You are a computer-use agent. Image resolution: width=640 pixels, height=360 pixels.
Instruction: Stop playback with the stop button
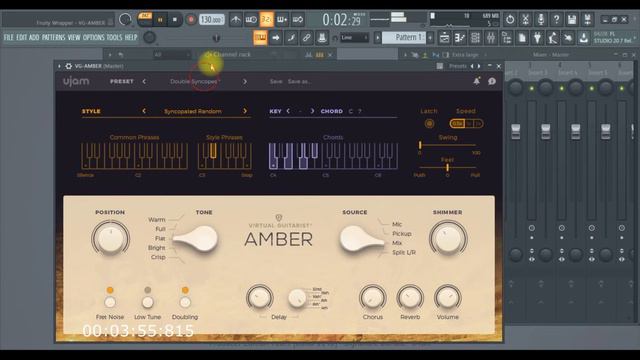pos(175,19)
